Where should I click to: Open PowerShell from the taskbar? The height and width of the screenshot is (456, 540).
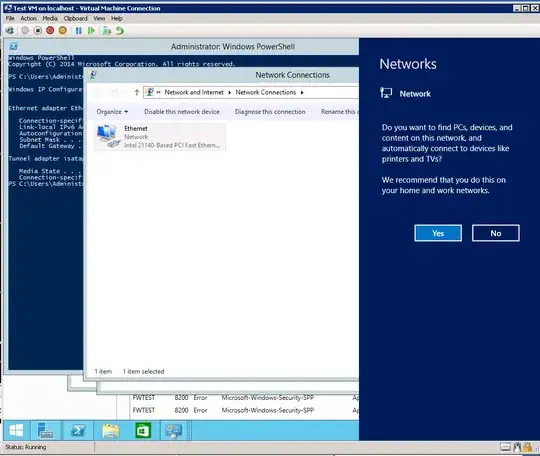78,430
